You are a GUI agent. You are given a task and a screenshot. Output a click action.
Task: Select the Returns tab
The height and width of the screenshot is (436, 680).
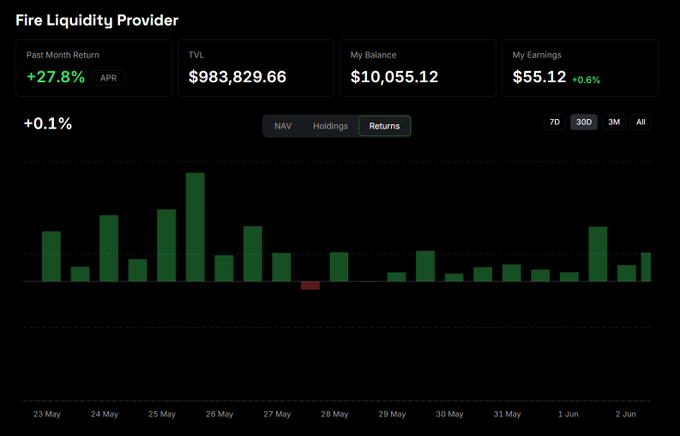pyautogui.click(x=385, y=126)
